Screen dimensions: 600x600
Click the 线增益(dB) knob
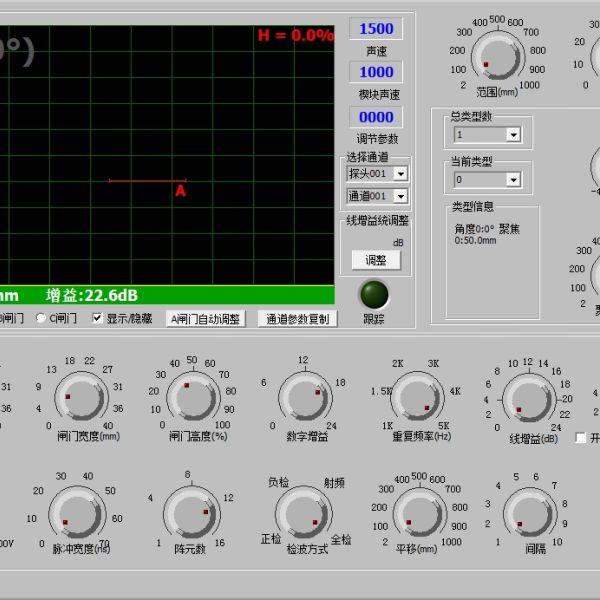(529, 399)
